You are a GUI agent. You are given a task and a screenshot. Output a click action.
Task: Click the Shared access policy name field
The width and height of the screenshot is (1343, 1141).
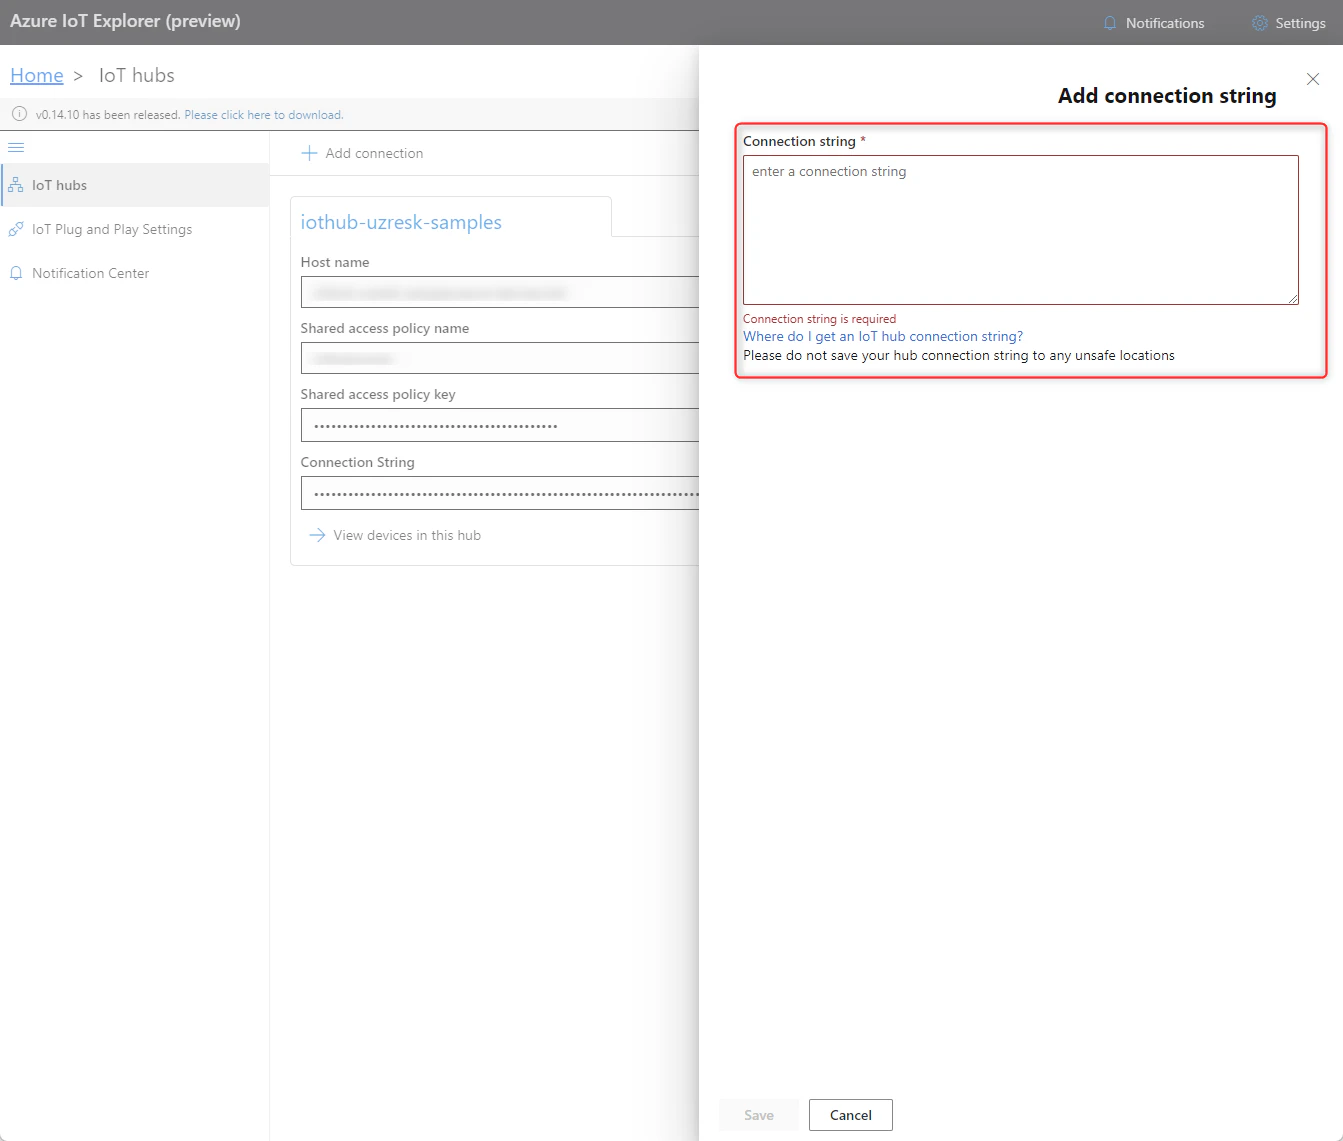pyautogui.click(x=500, y=358)
